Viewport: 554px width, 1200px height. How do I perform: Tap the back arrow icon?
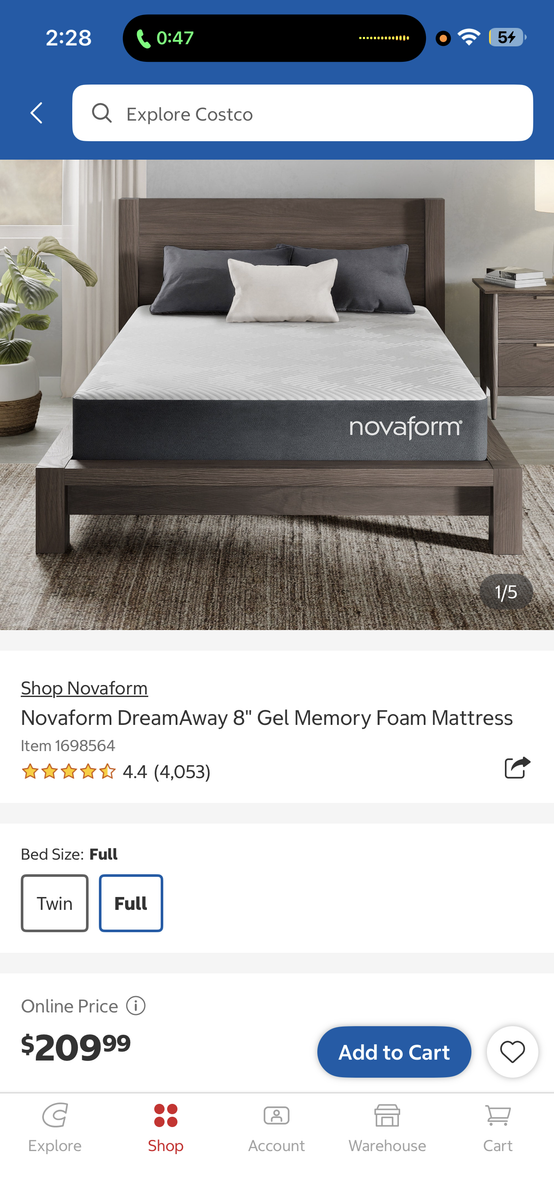point(37,113)
